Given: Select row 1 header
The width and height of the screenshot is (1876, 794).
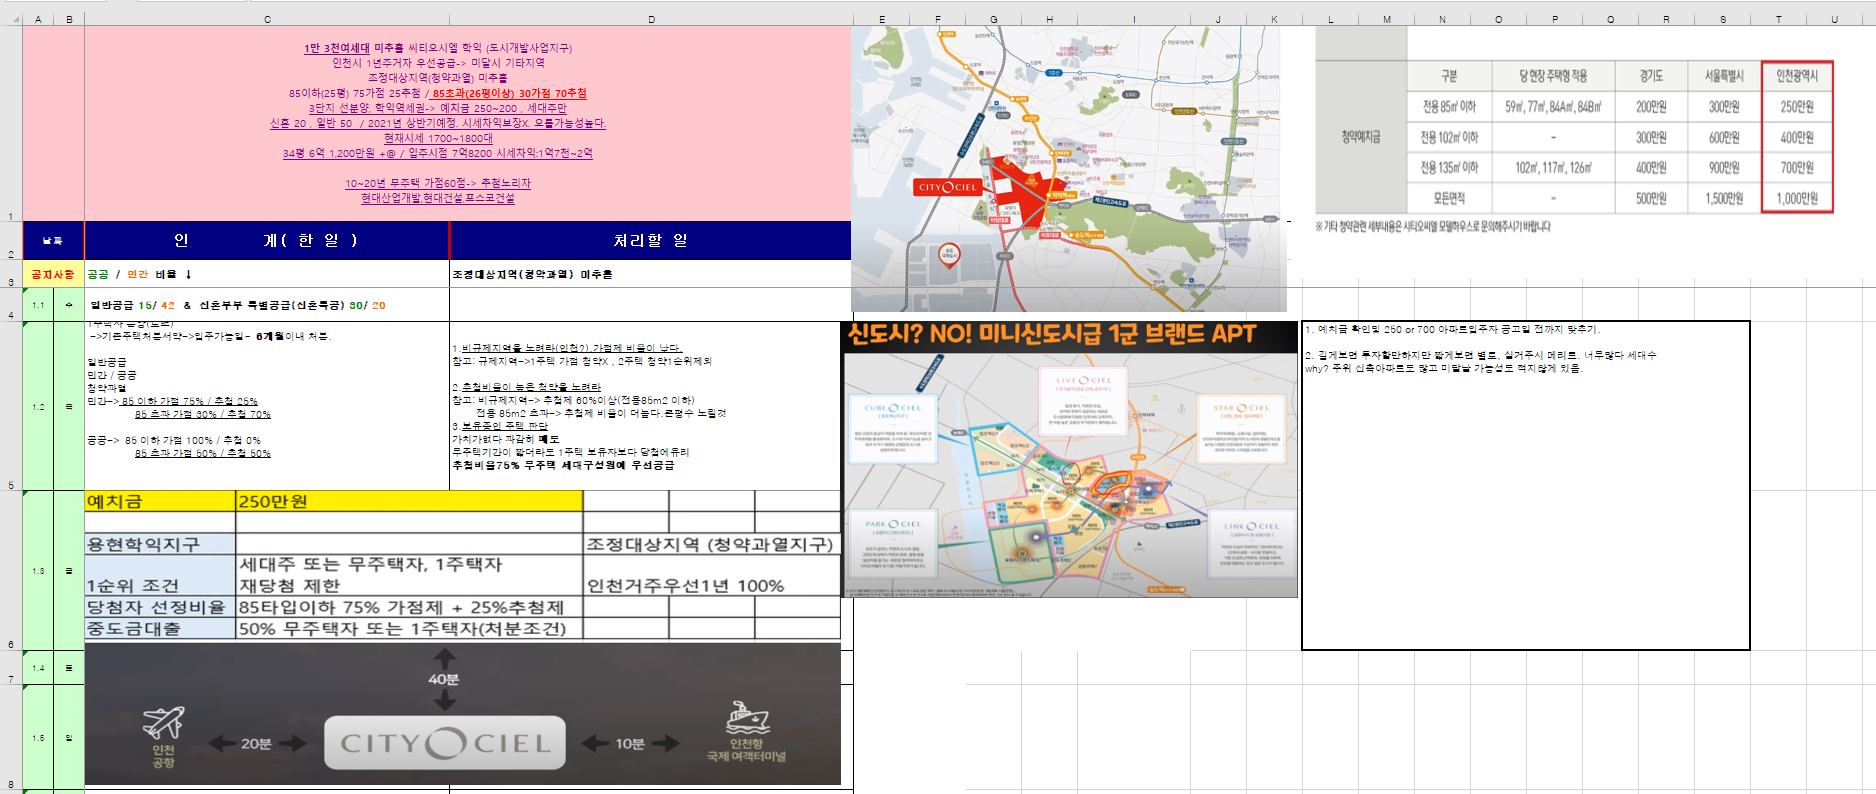Looking at the screenshot, I should click(11, 123).
